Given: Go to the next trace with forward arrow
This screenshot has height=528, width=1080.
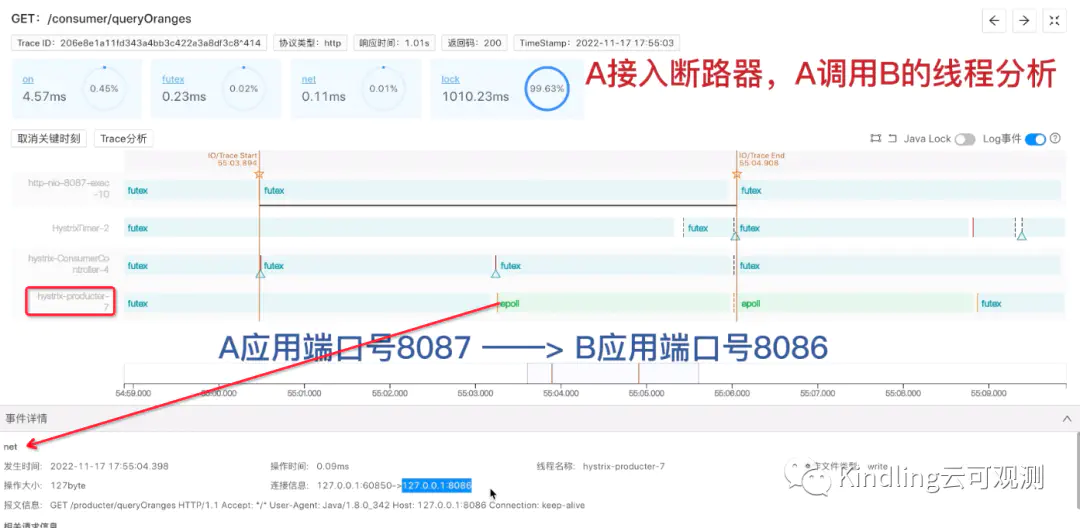Looking at the screenshot, I should click(x=1023, y=20).
